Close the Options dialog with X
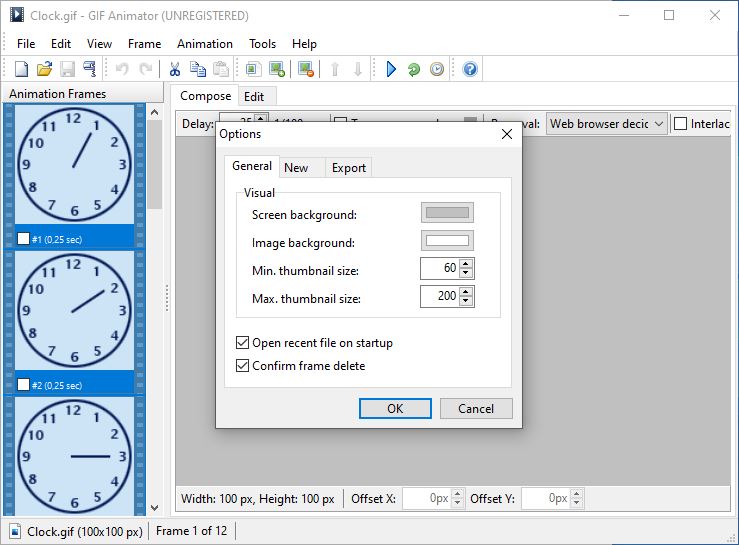This screenshot has width=739, height=545. pyautogui.click(x=507, y=134)
